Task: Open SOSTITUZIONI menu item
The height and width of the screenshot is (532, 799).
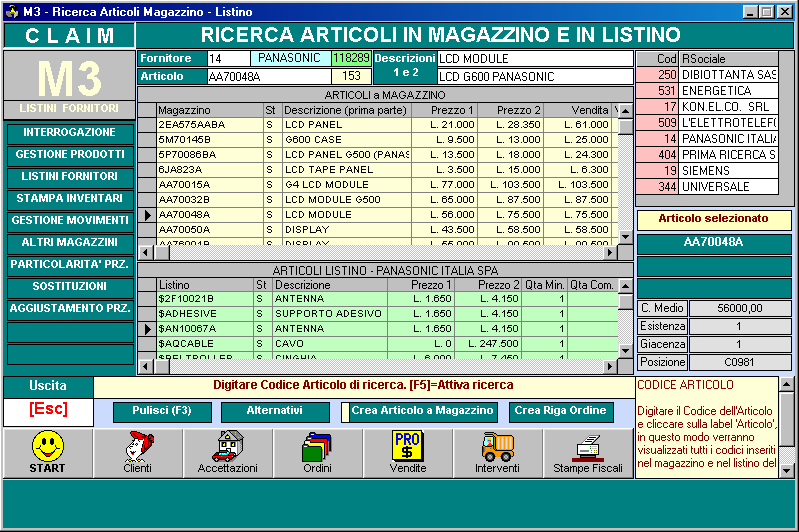Action: click(69, 286)
